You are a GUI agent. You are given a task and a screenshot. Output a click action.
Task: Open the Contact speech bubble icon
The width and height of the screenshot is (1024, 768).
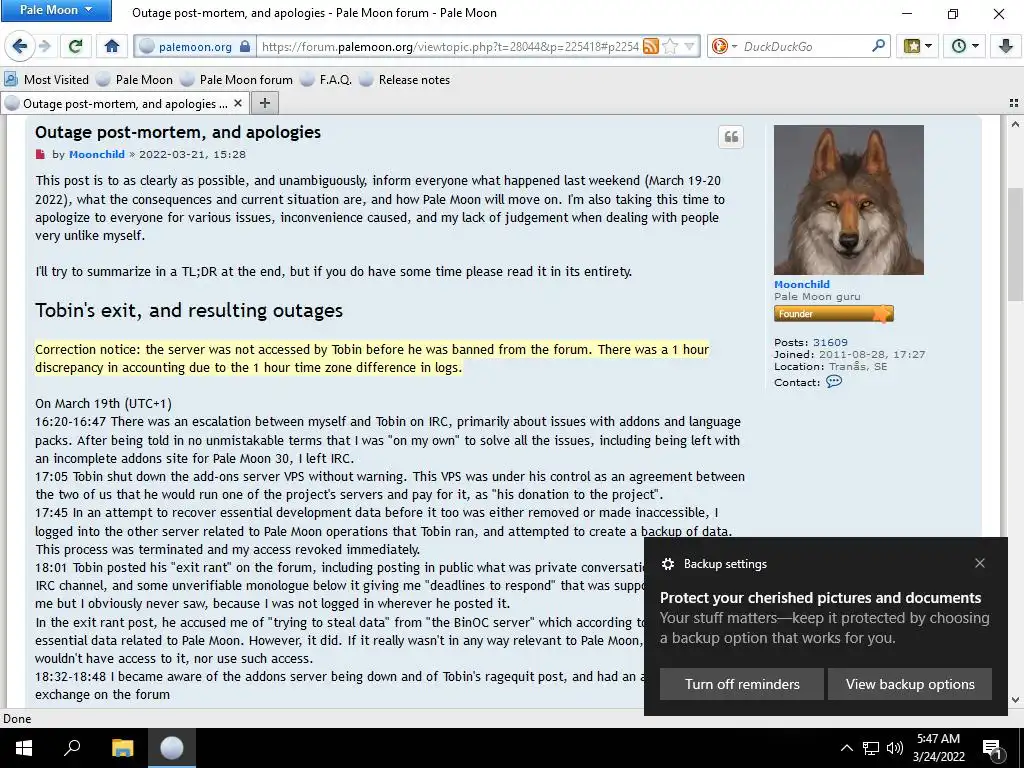point(834,381)
